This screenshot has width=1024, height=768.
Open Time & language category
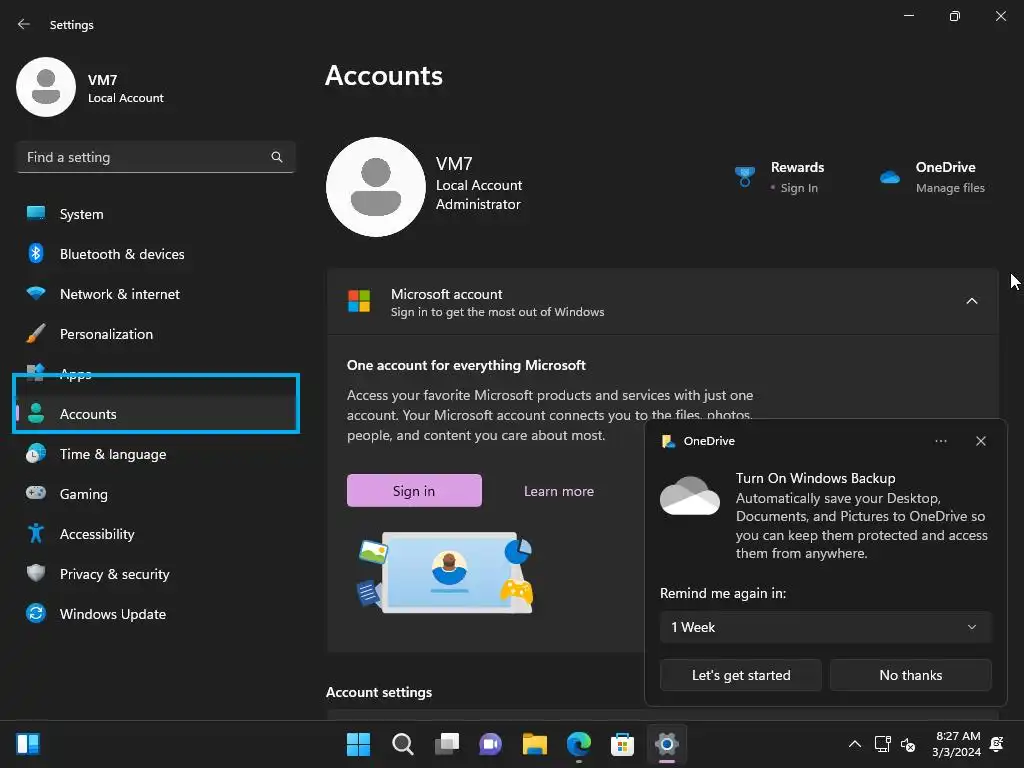155,454
